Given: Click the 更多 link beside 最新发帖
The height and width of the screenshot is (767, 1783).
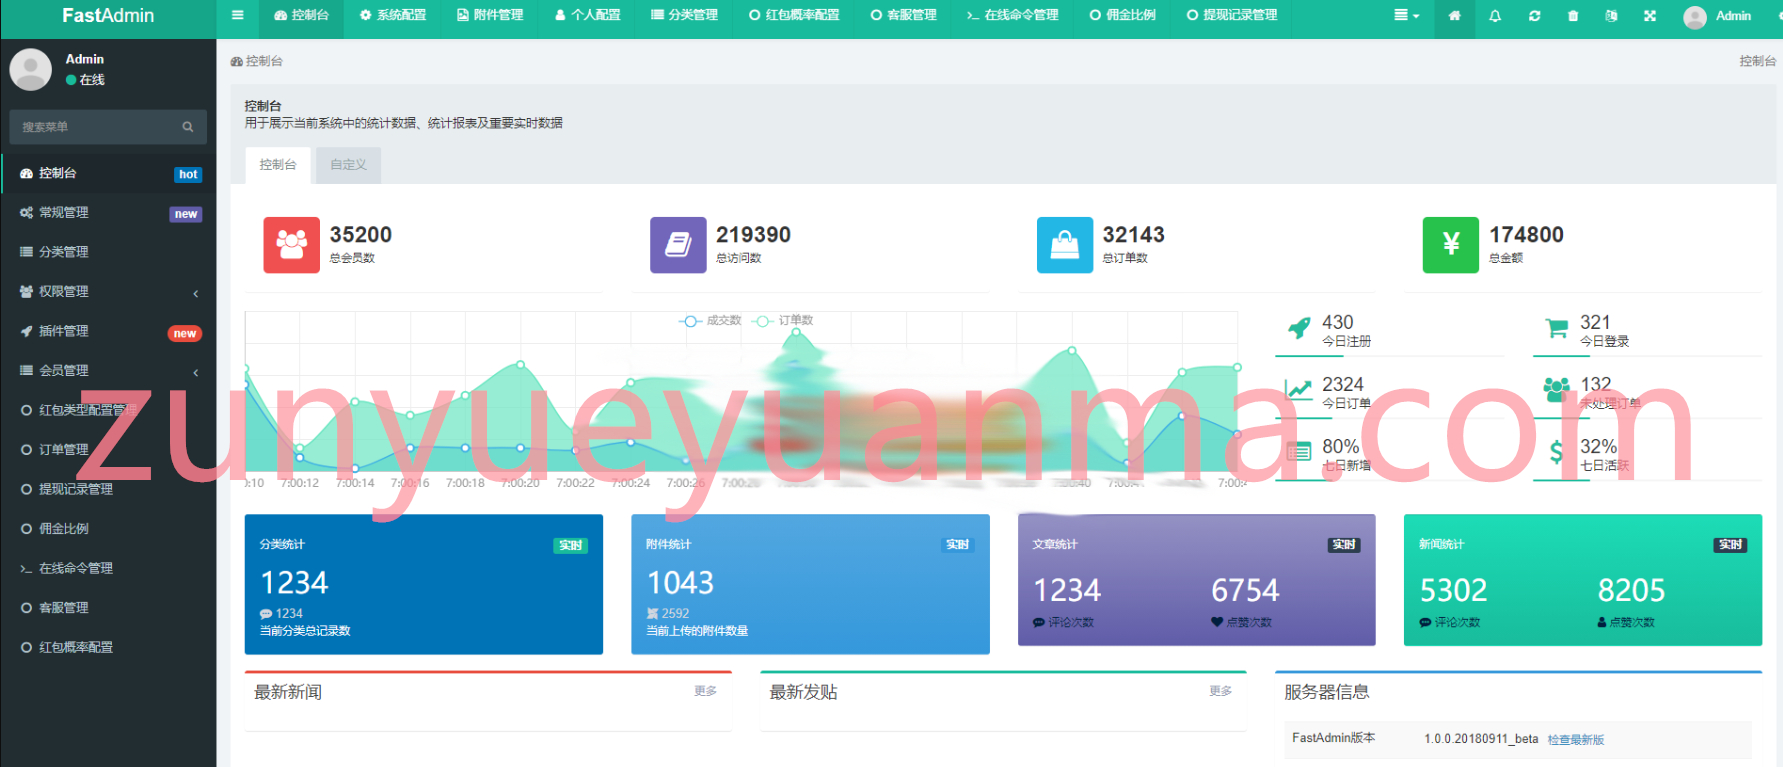Looking at the screenshot, I should point(1221,691).
